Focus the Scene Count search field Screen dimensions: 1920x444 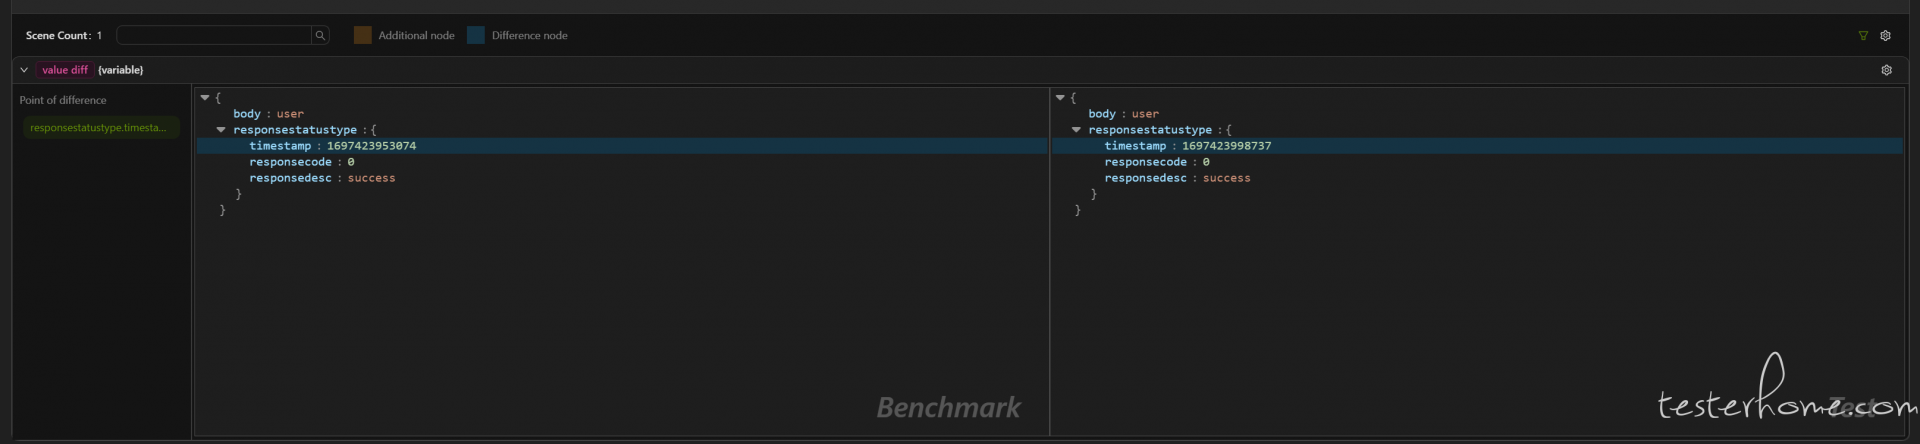[214, 35]
